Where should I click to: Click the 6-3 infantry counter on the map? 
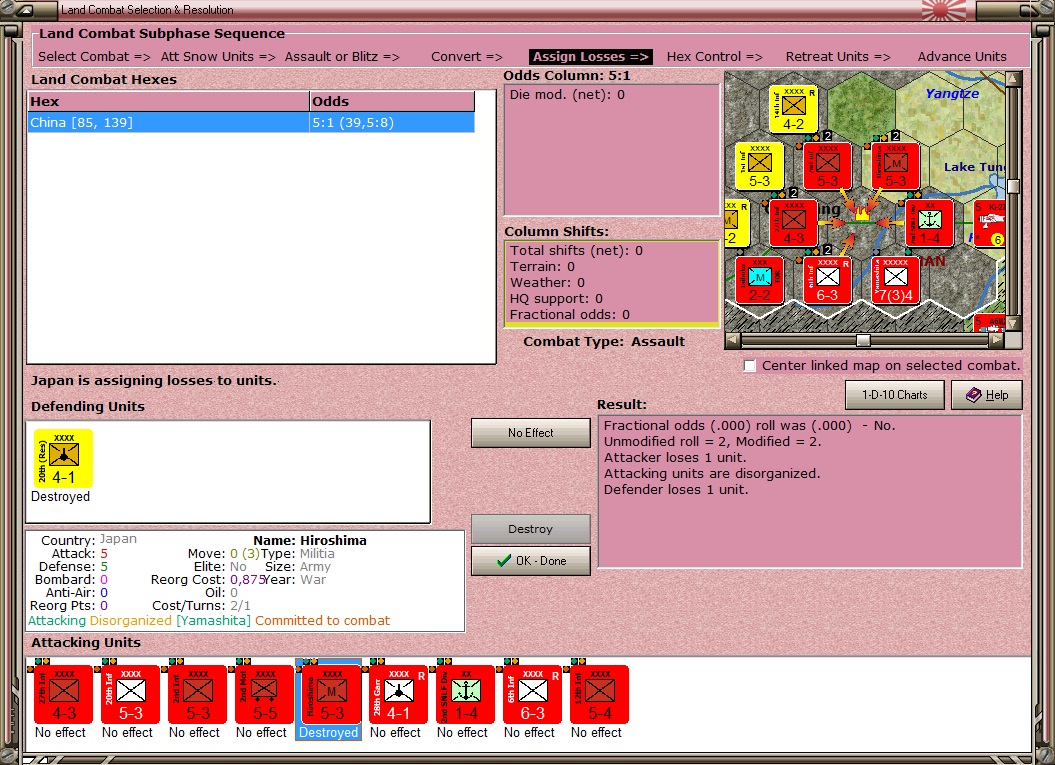coord(828,280)
